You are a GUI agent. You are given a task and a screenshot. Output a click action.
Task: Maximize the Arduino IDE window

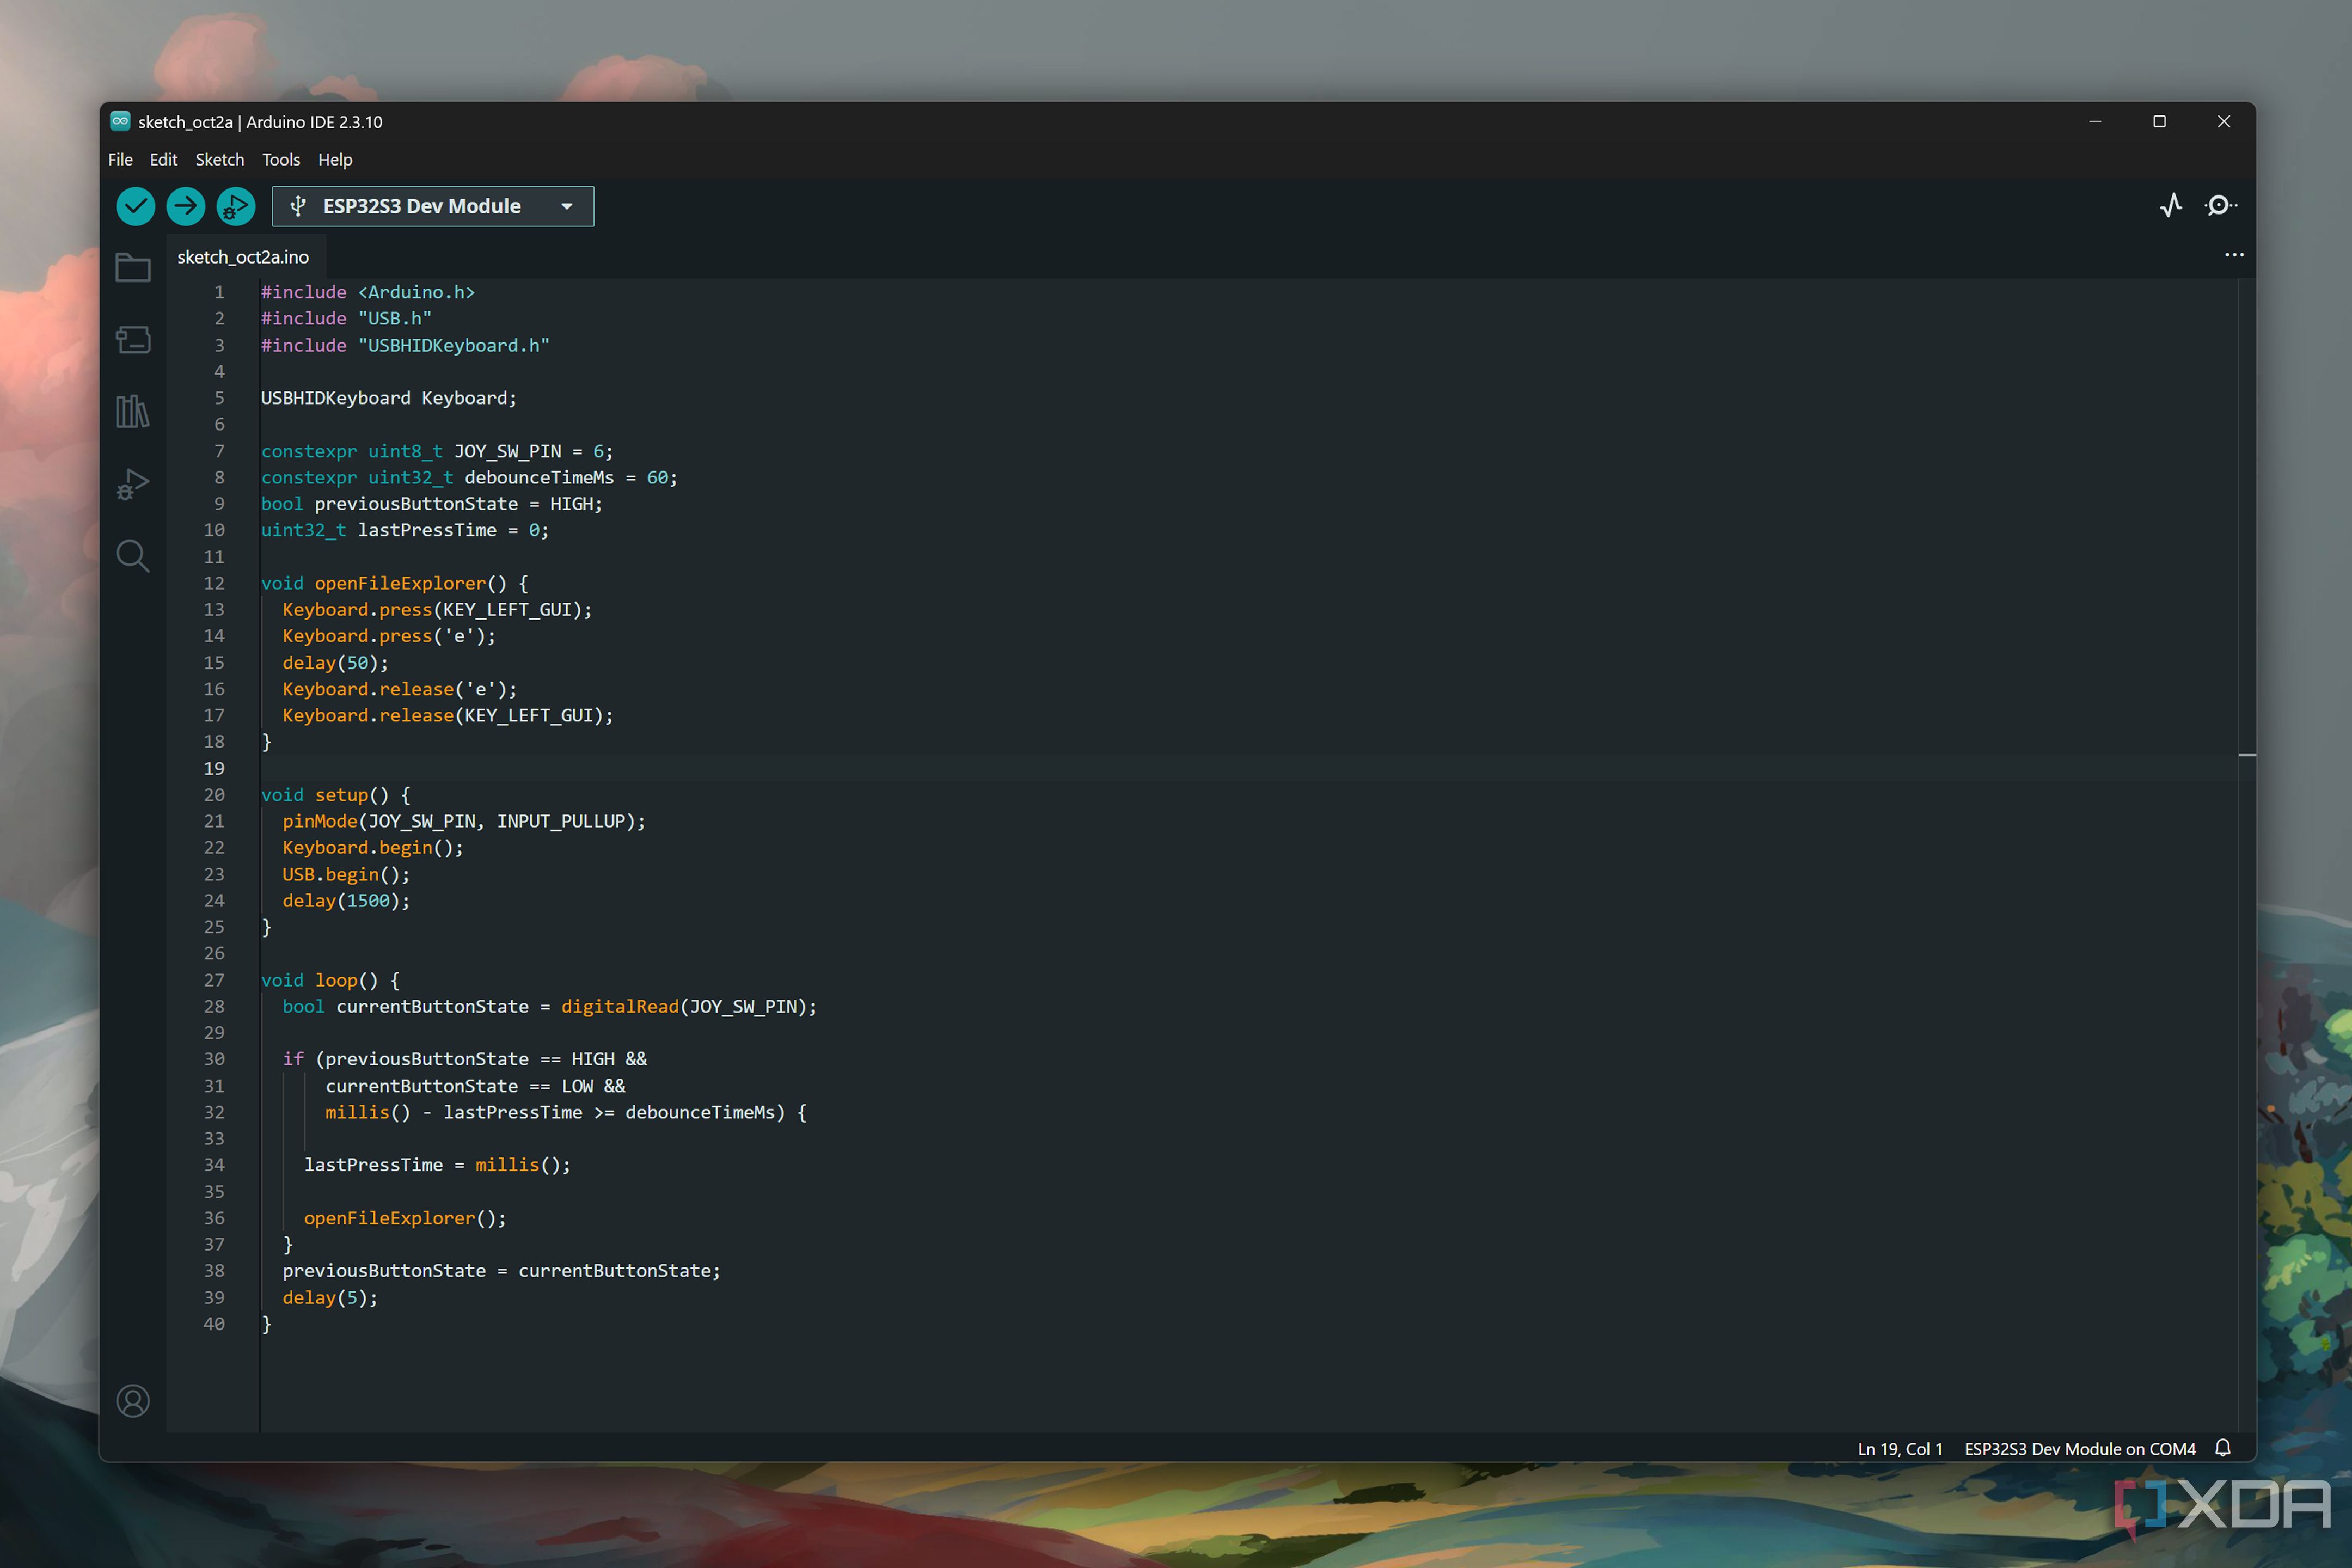point(2159,121)
